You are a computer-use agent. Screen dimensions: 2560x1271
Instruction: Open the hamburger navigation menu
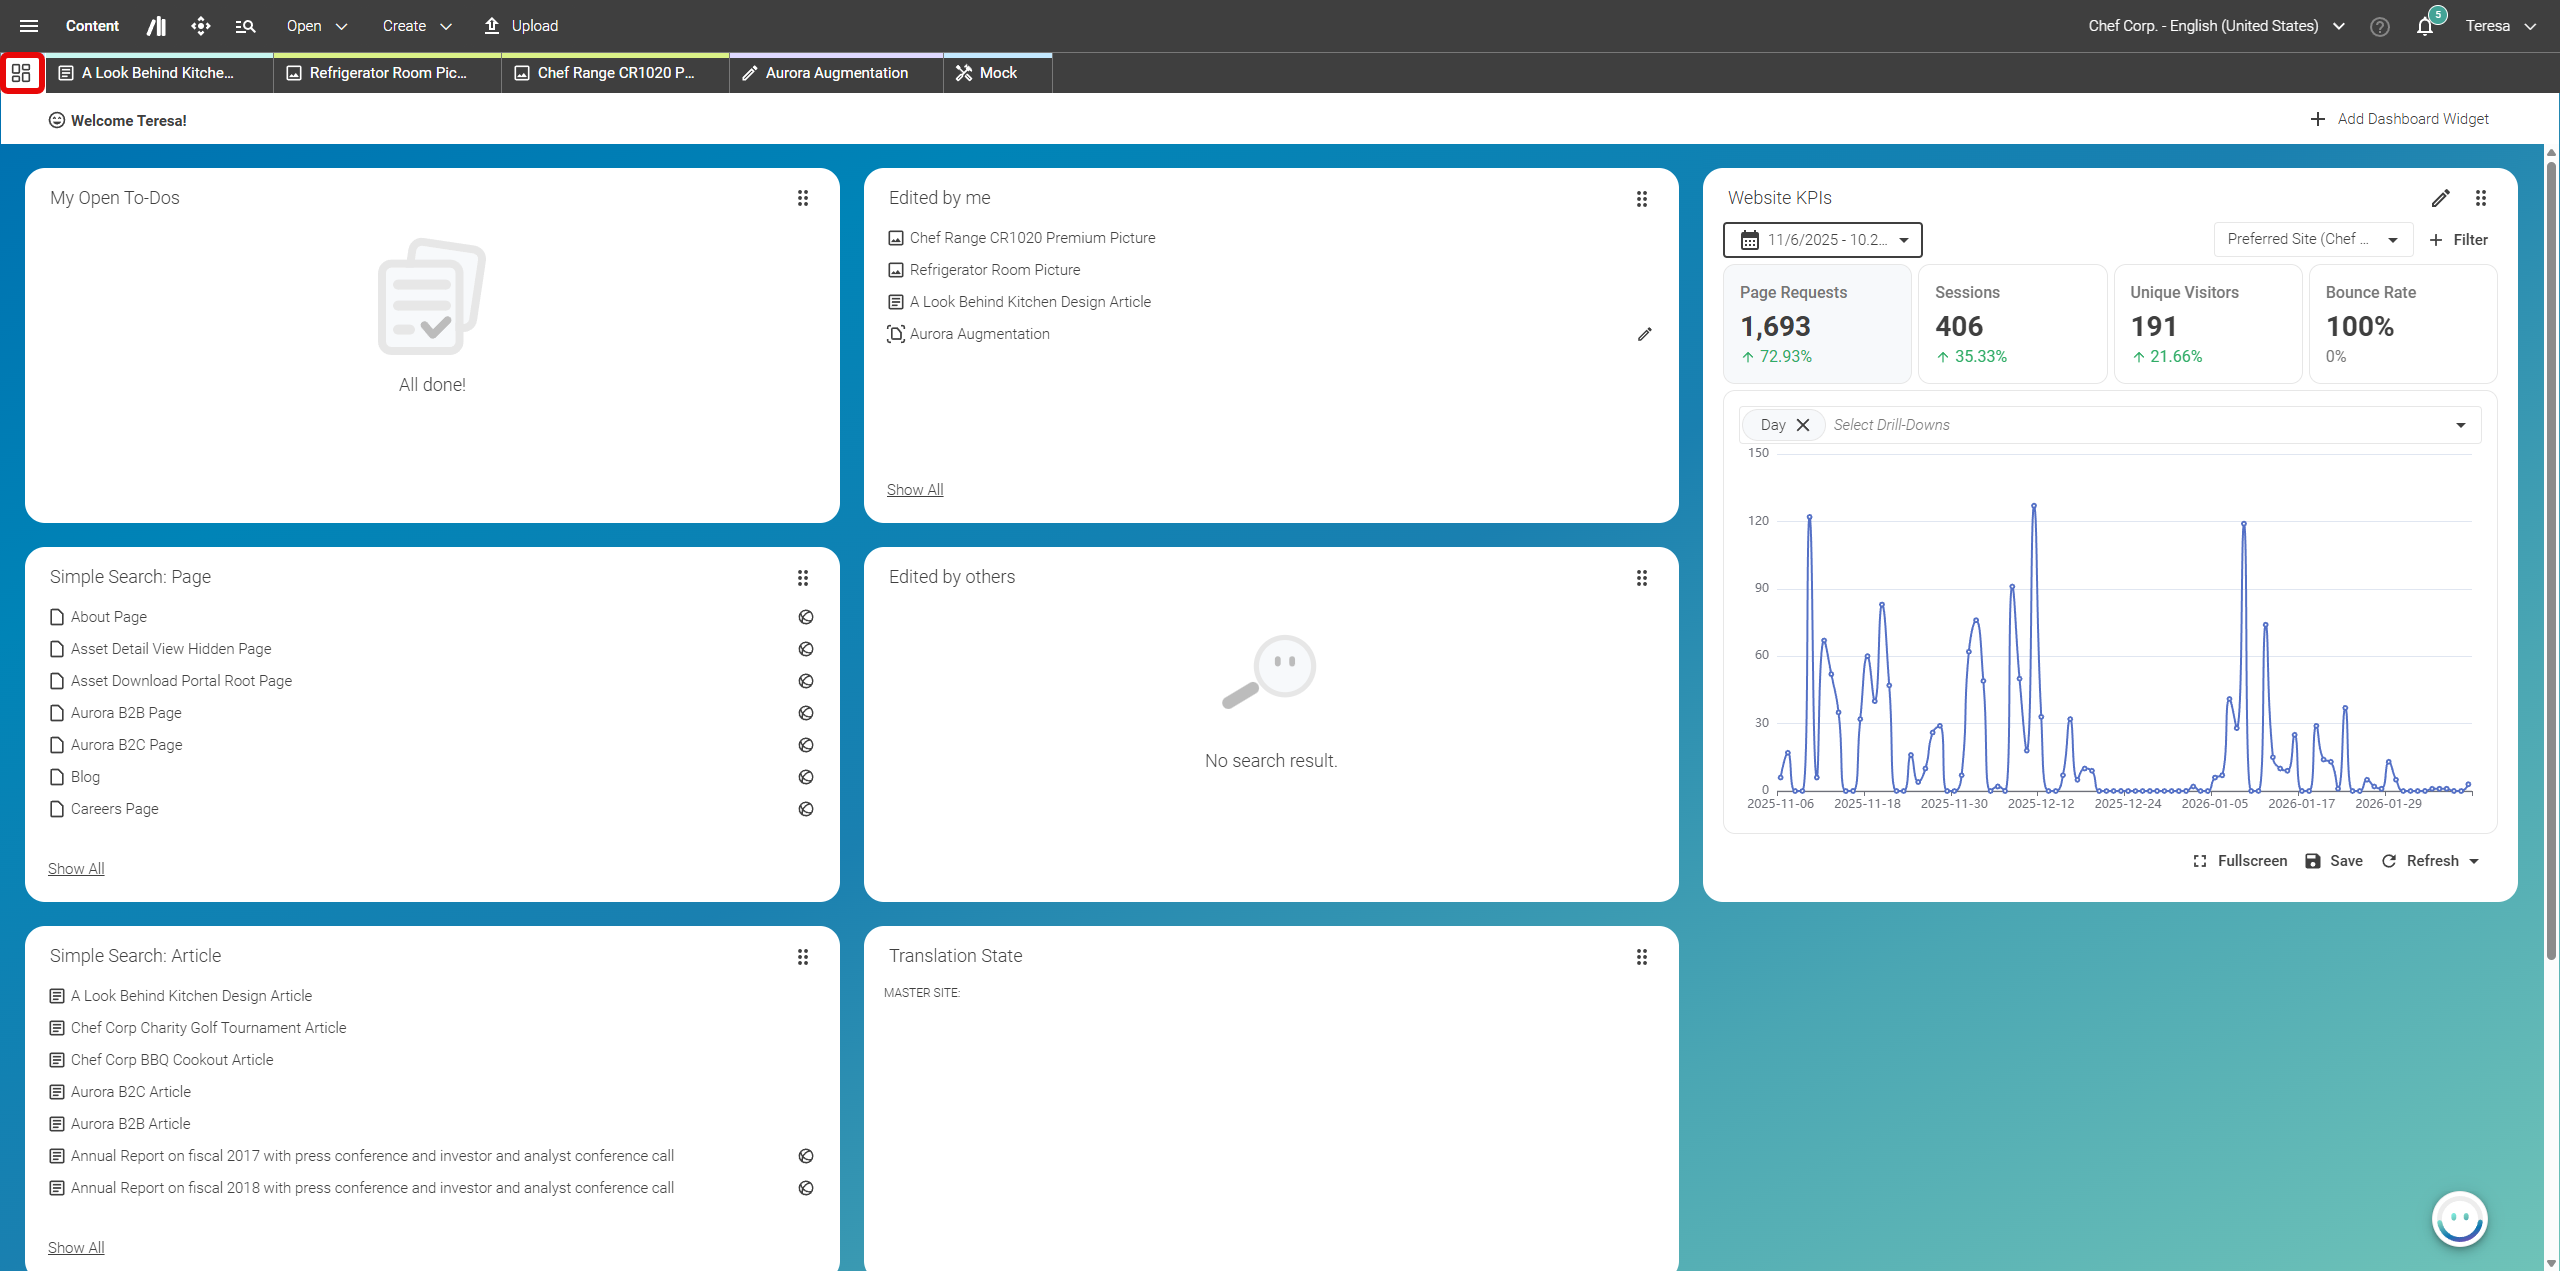[28, 25]
